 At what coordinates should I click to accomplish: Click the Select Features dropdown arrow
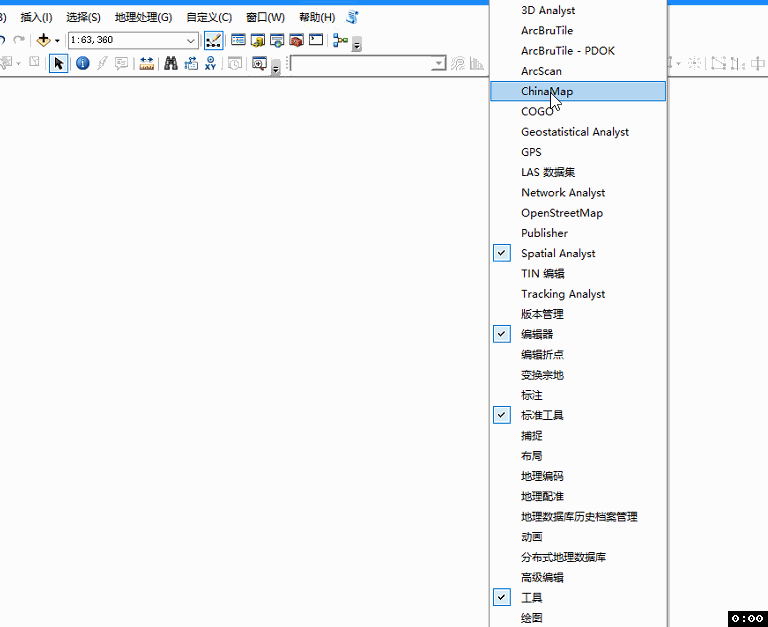[19, 64]
